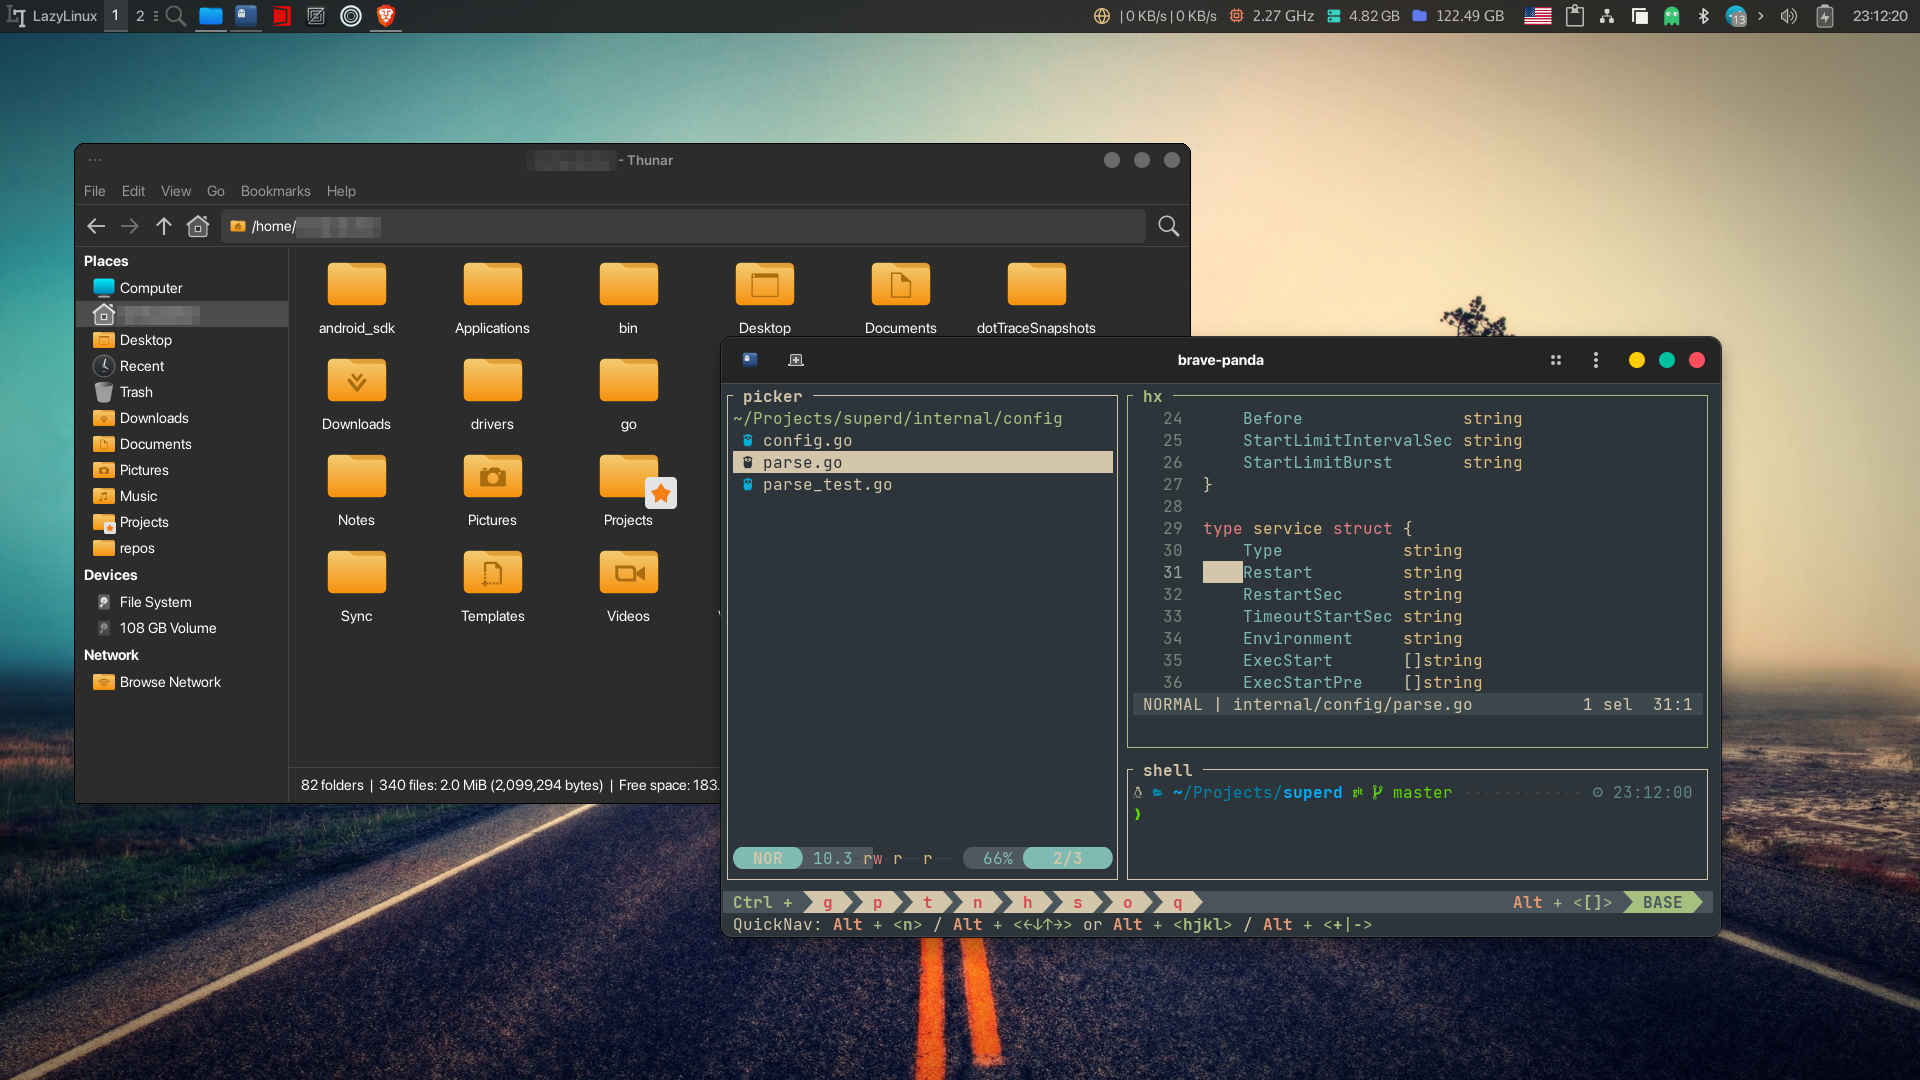Open Thunar search magnifier
The height and width of the screenshot is (1080, 1920).
(1168, 226)
